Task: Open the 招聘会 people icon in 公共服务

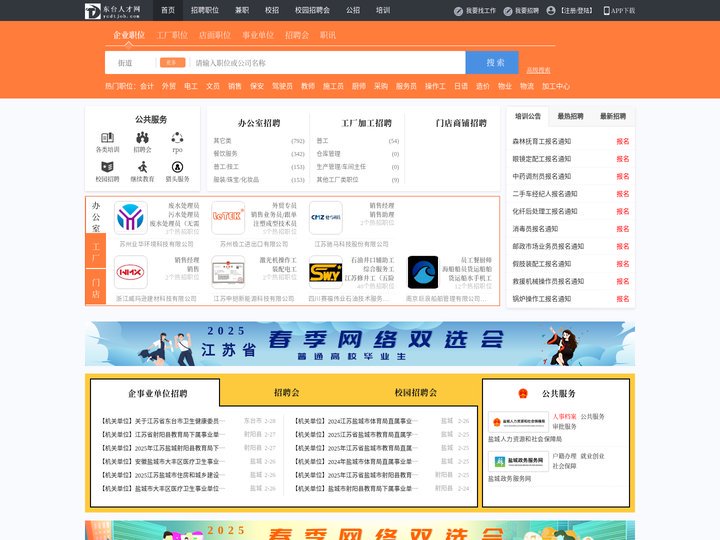Action: [x=142, y=137]
